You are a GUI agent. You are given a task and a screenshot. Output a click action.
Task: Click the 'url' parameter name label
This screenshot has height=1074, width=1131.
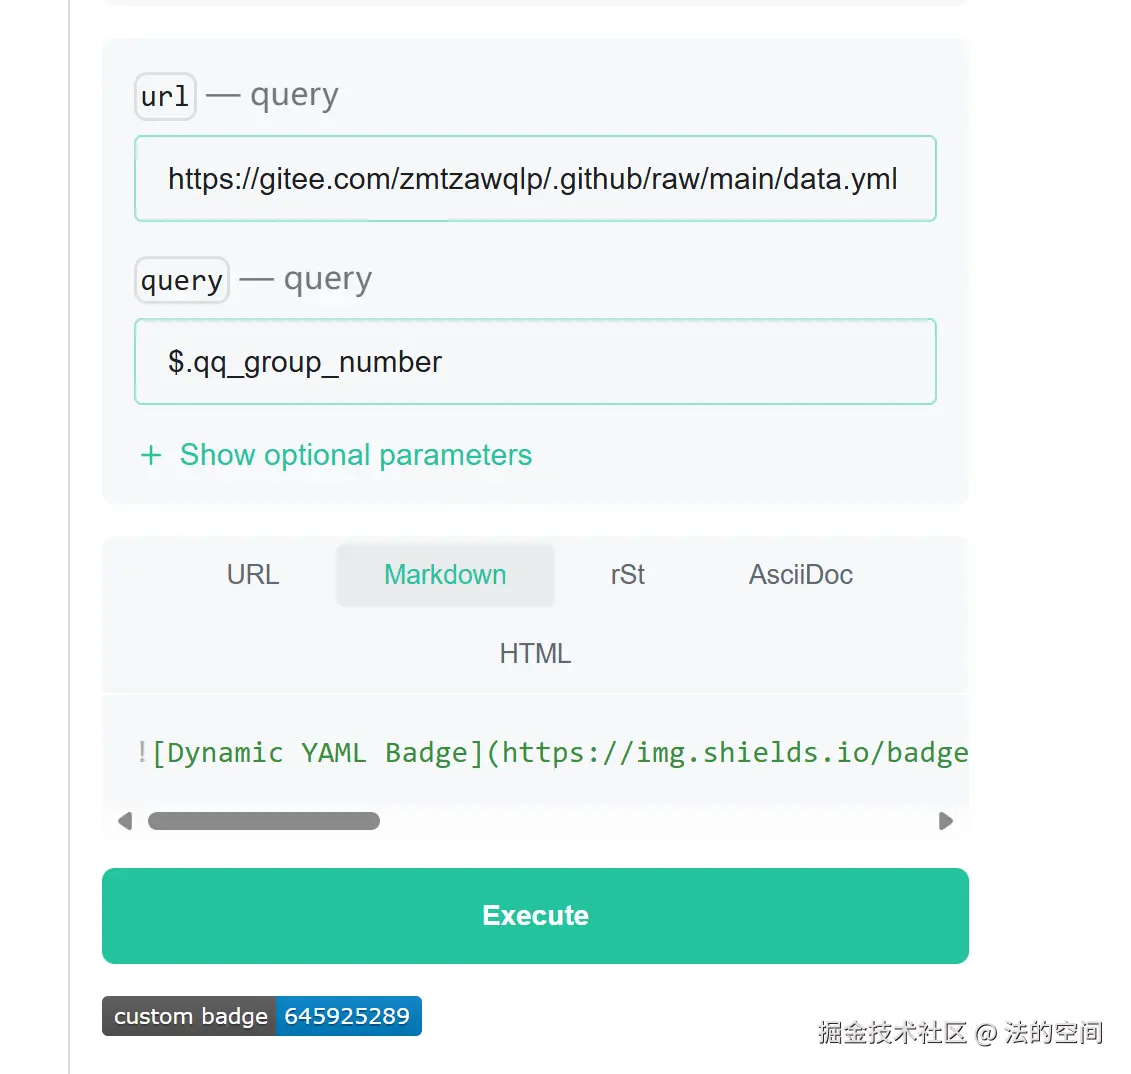165,97
